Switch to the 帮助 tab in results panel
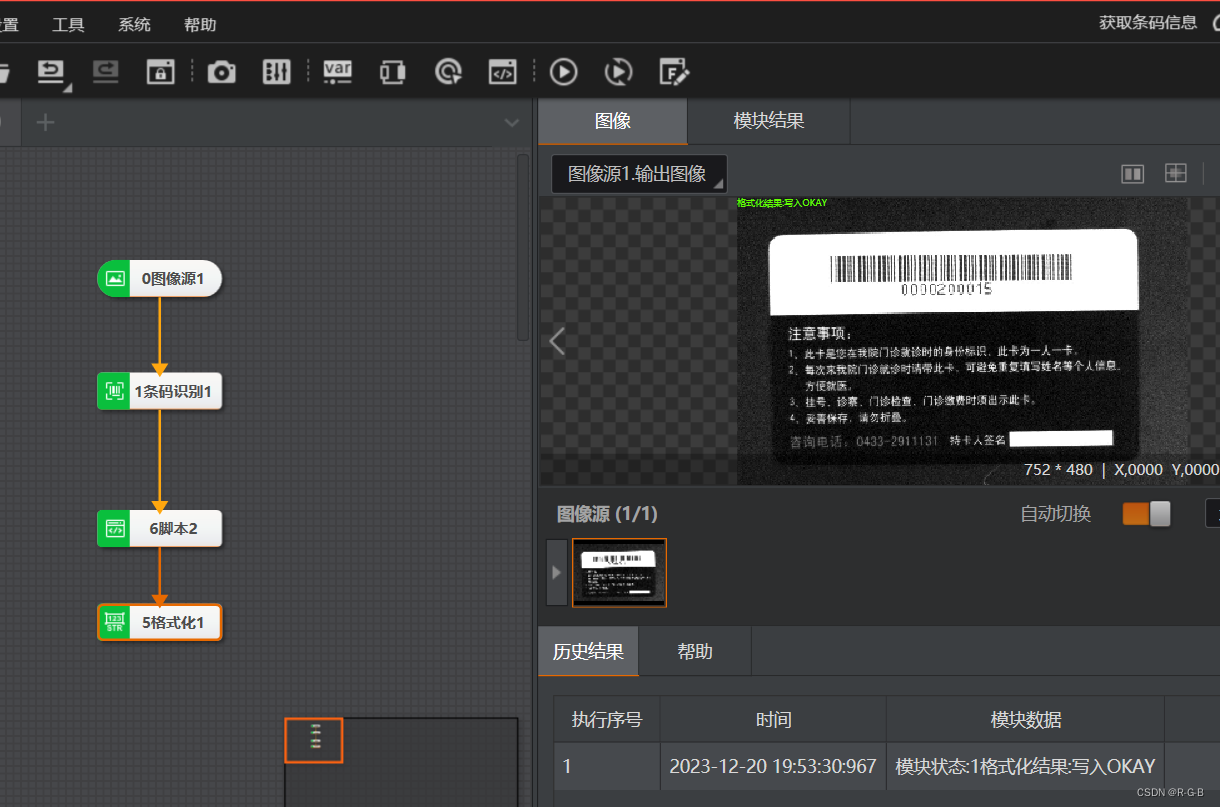Image resolution: width=1220 pixels, height=807 pixels. (695, 652)
